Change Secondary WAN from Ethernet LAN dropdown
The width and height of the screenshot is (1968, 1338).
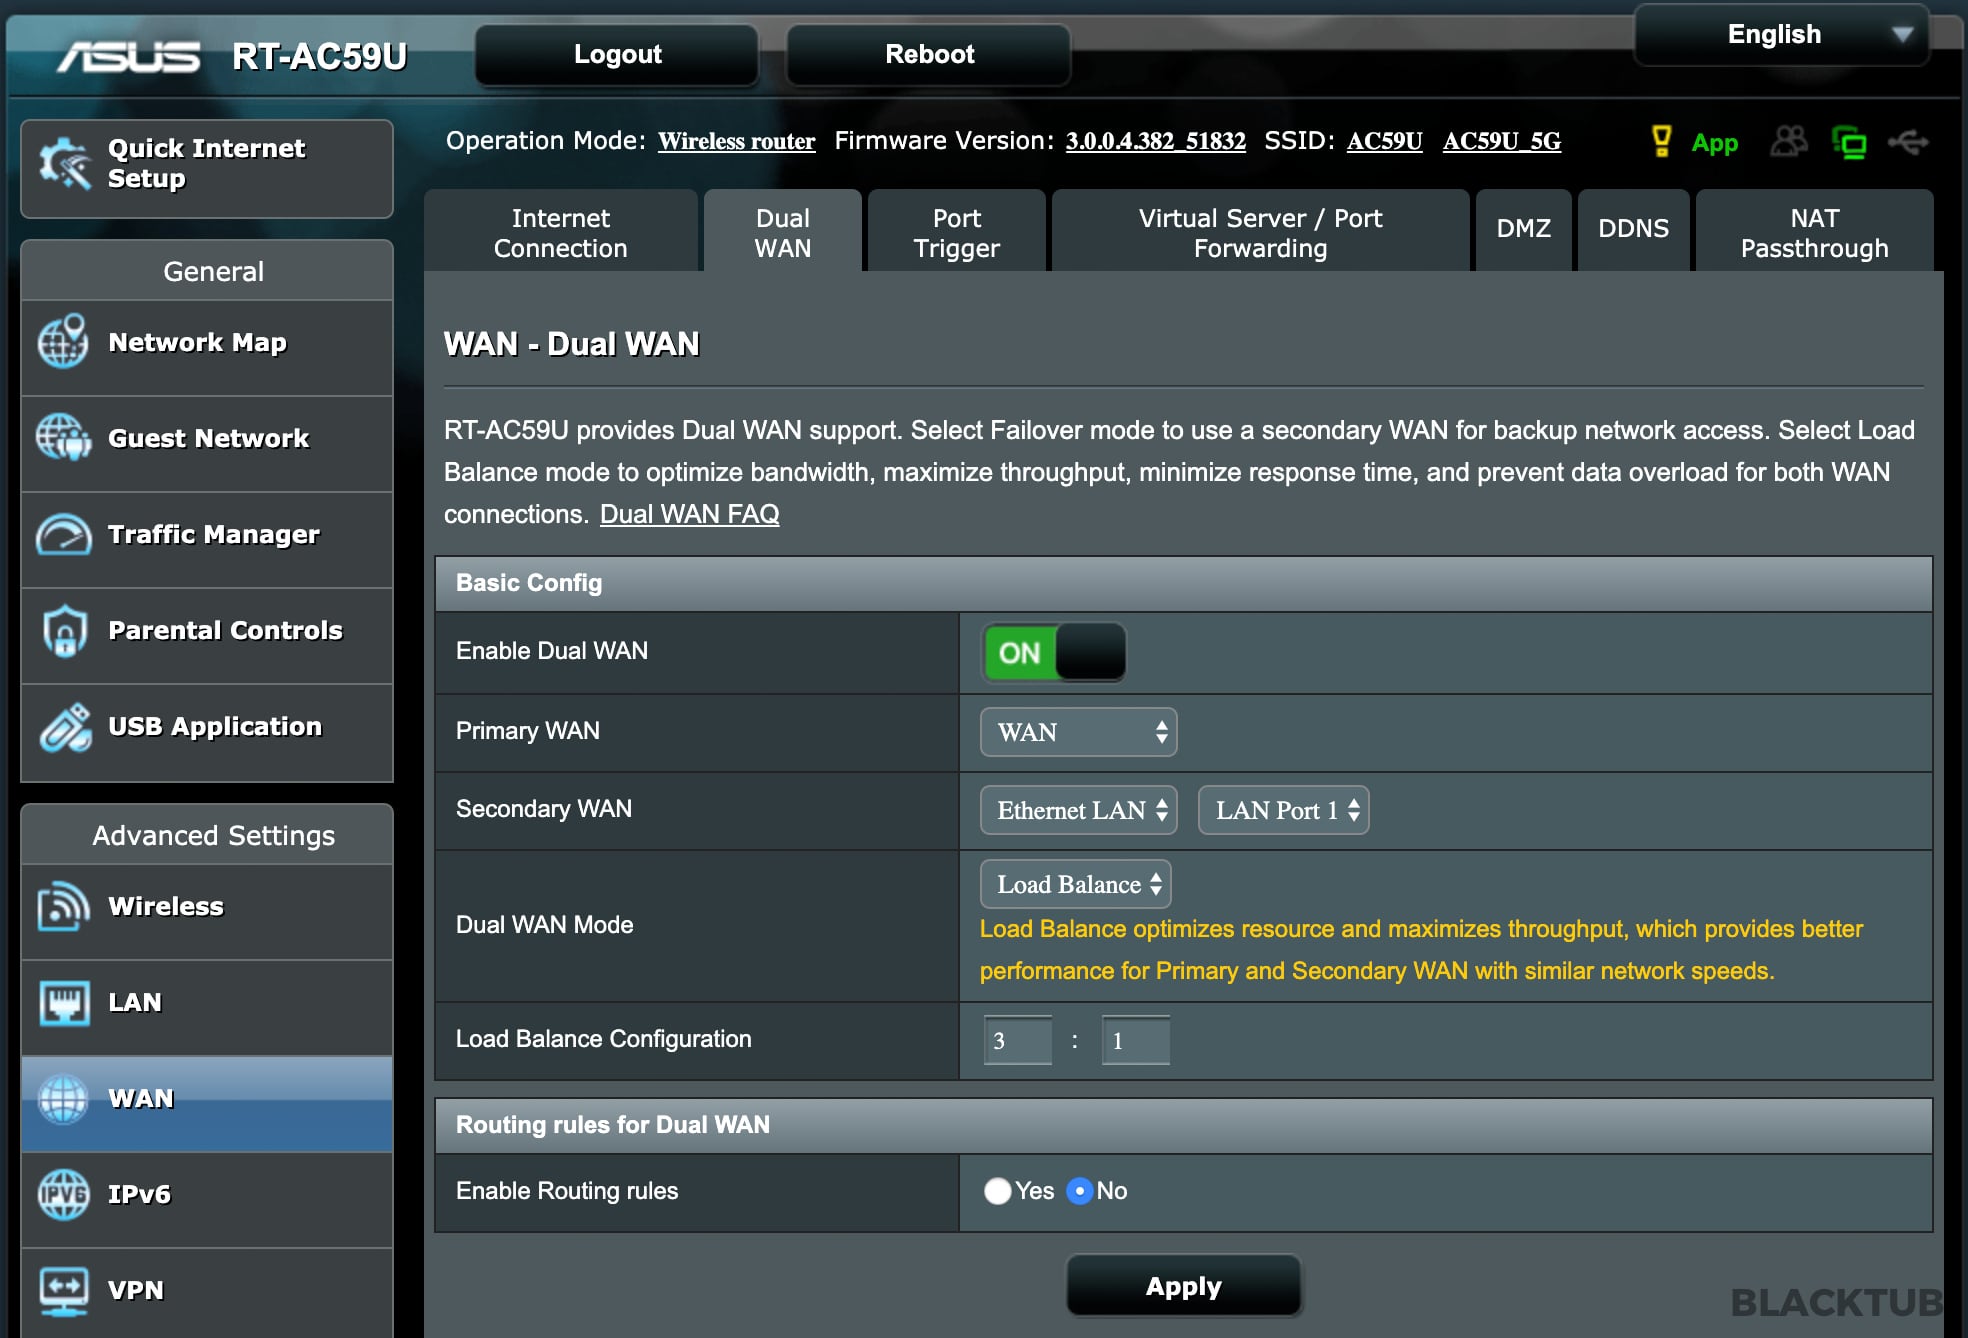pos(1077,810)
